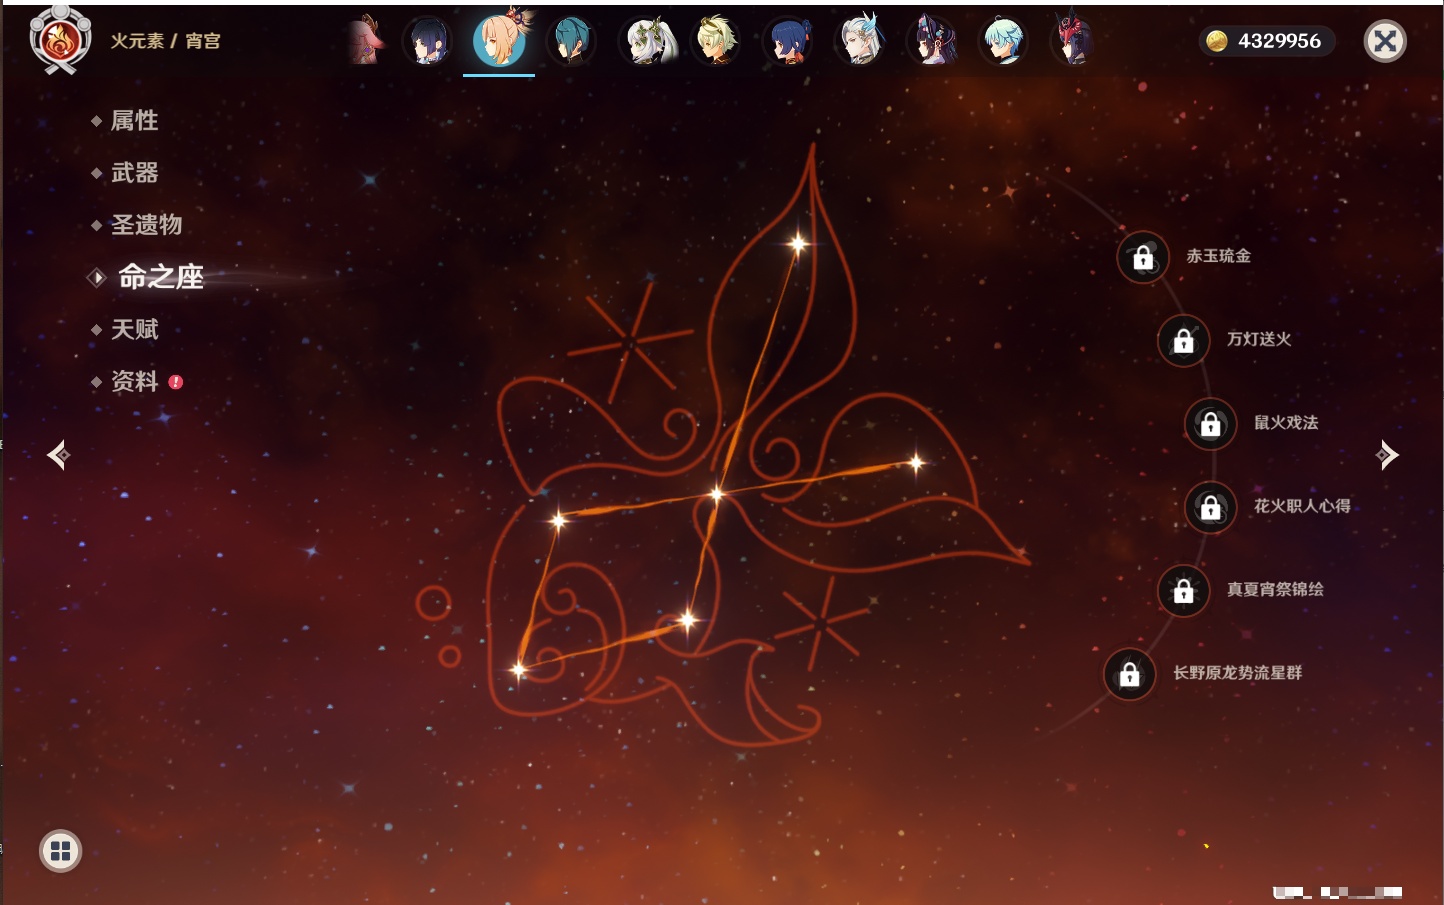Select the Yun Jin portrait with hat ornaments
Screen dimensions: 1444x905
(x=932, y=41)
